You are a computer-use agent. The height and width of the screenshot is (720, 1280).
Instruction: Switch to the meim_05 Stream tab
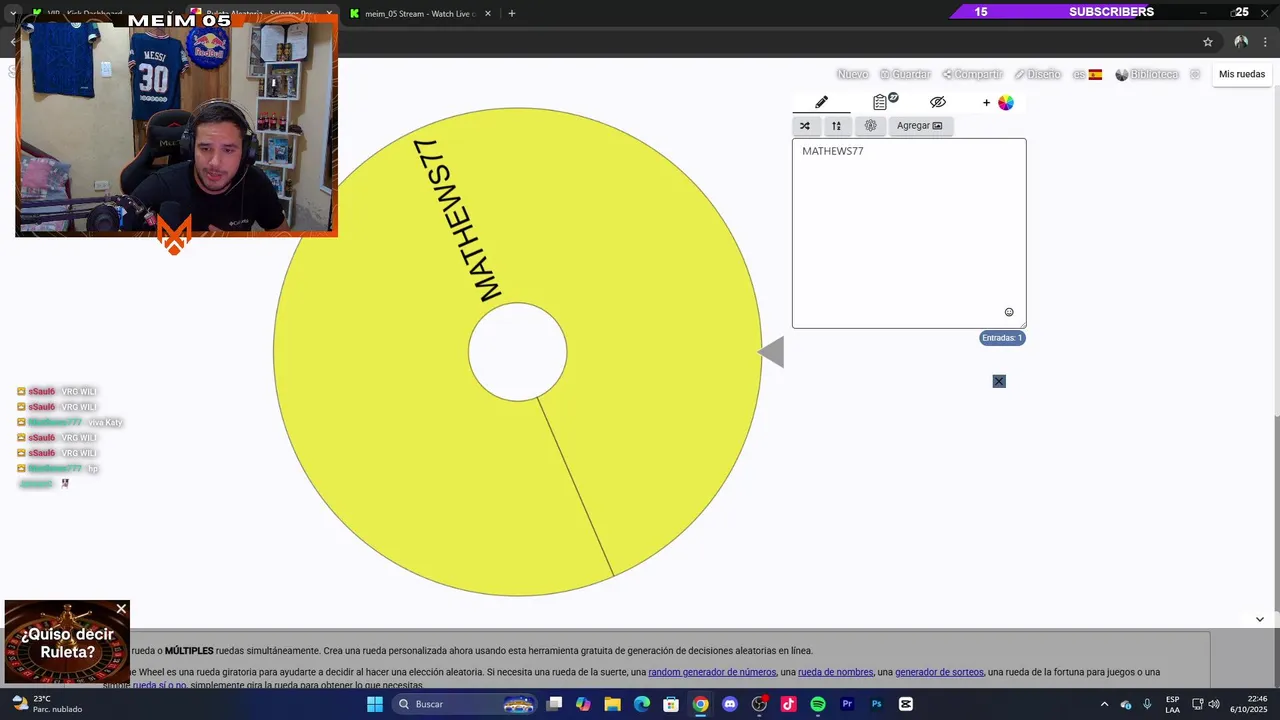tap(420, 14)
